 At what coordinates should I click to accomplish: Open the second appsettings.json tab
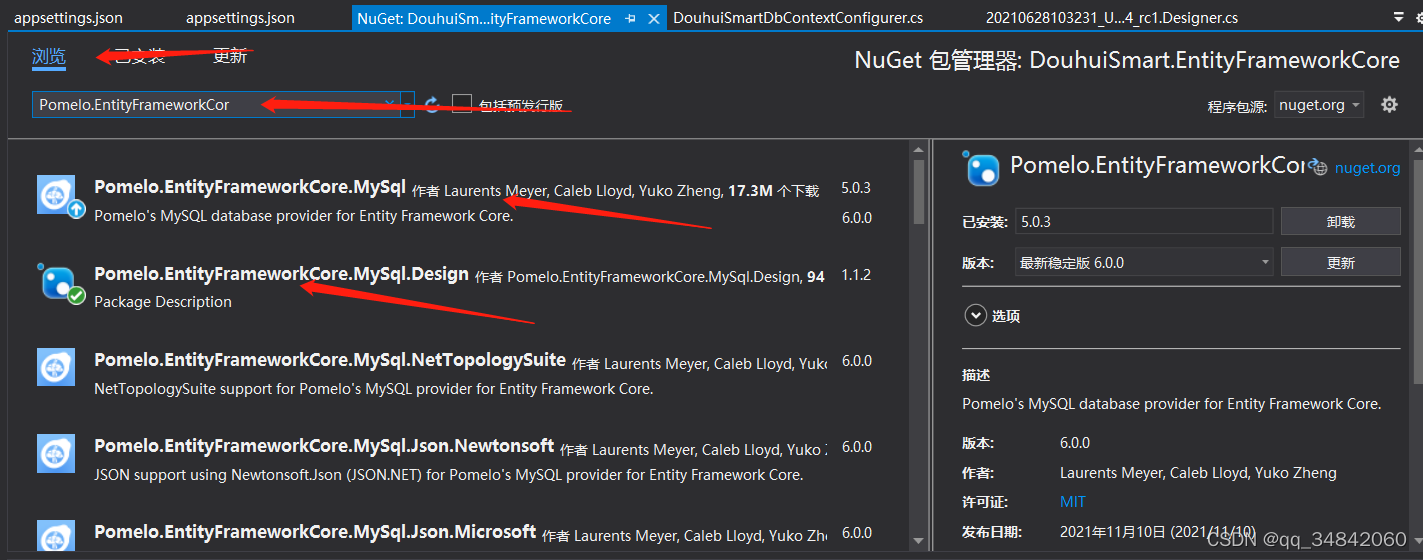[241, 18]
